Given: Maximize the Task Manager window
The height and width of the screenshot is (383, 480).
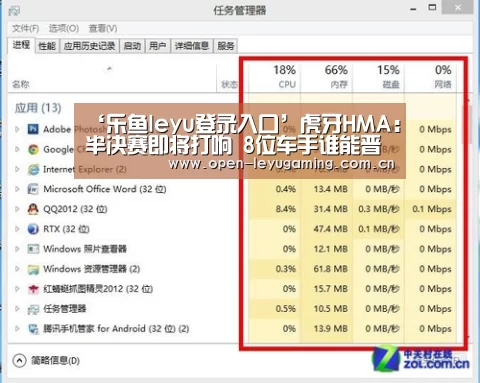Looking at the screenshot, I should pyautogui.click(x=432, y=7).
